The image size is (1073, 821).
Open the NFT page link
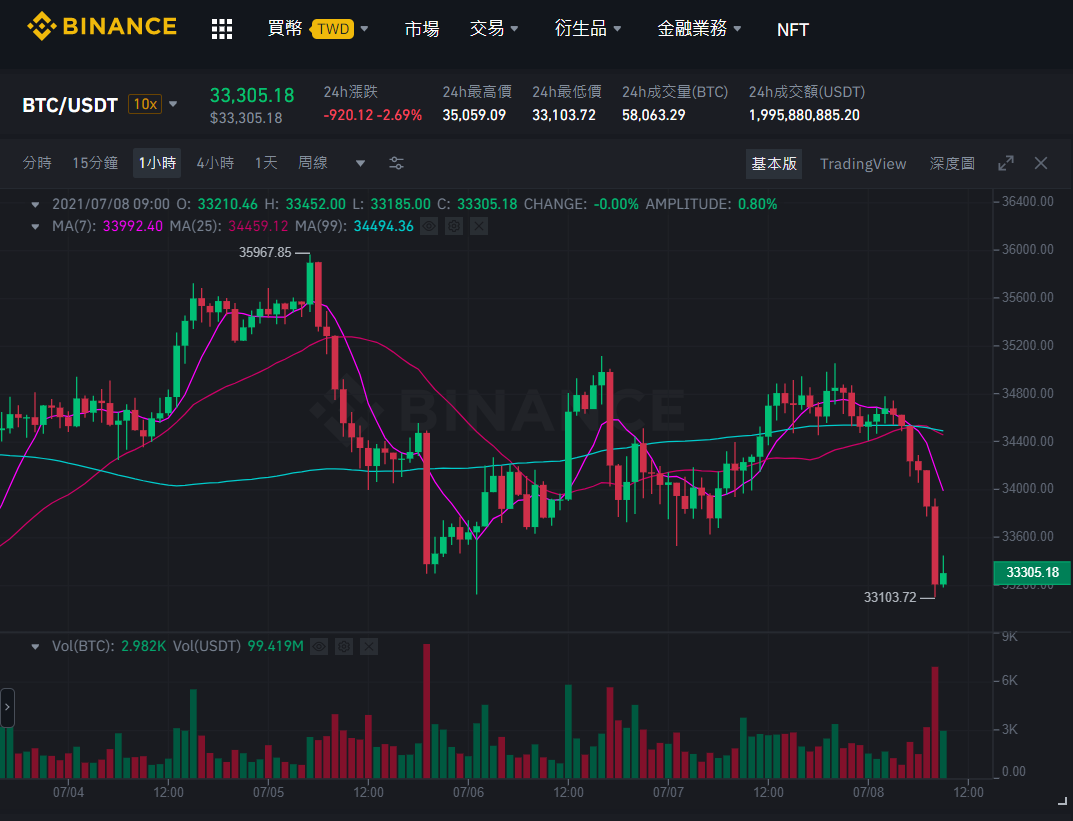point(792,29)
